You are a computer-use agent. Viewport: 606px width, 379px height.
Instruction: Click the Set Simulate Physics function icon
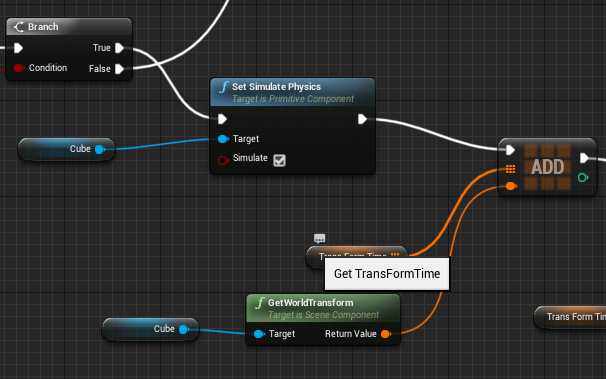224,88
